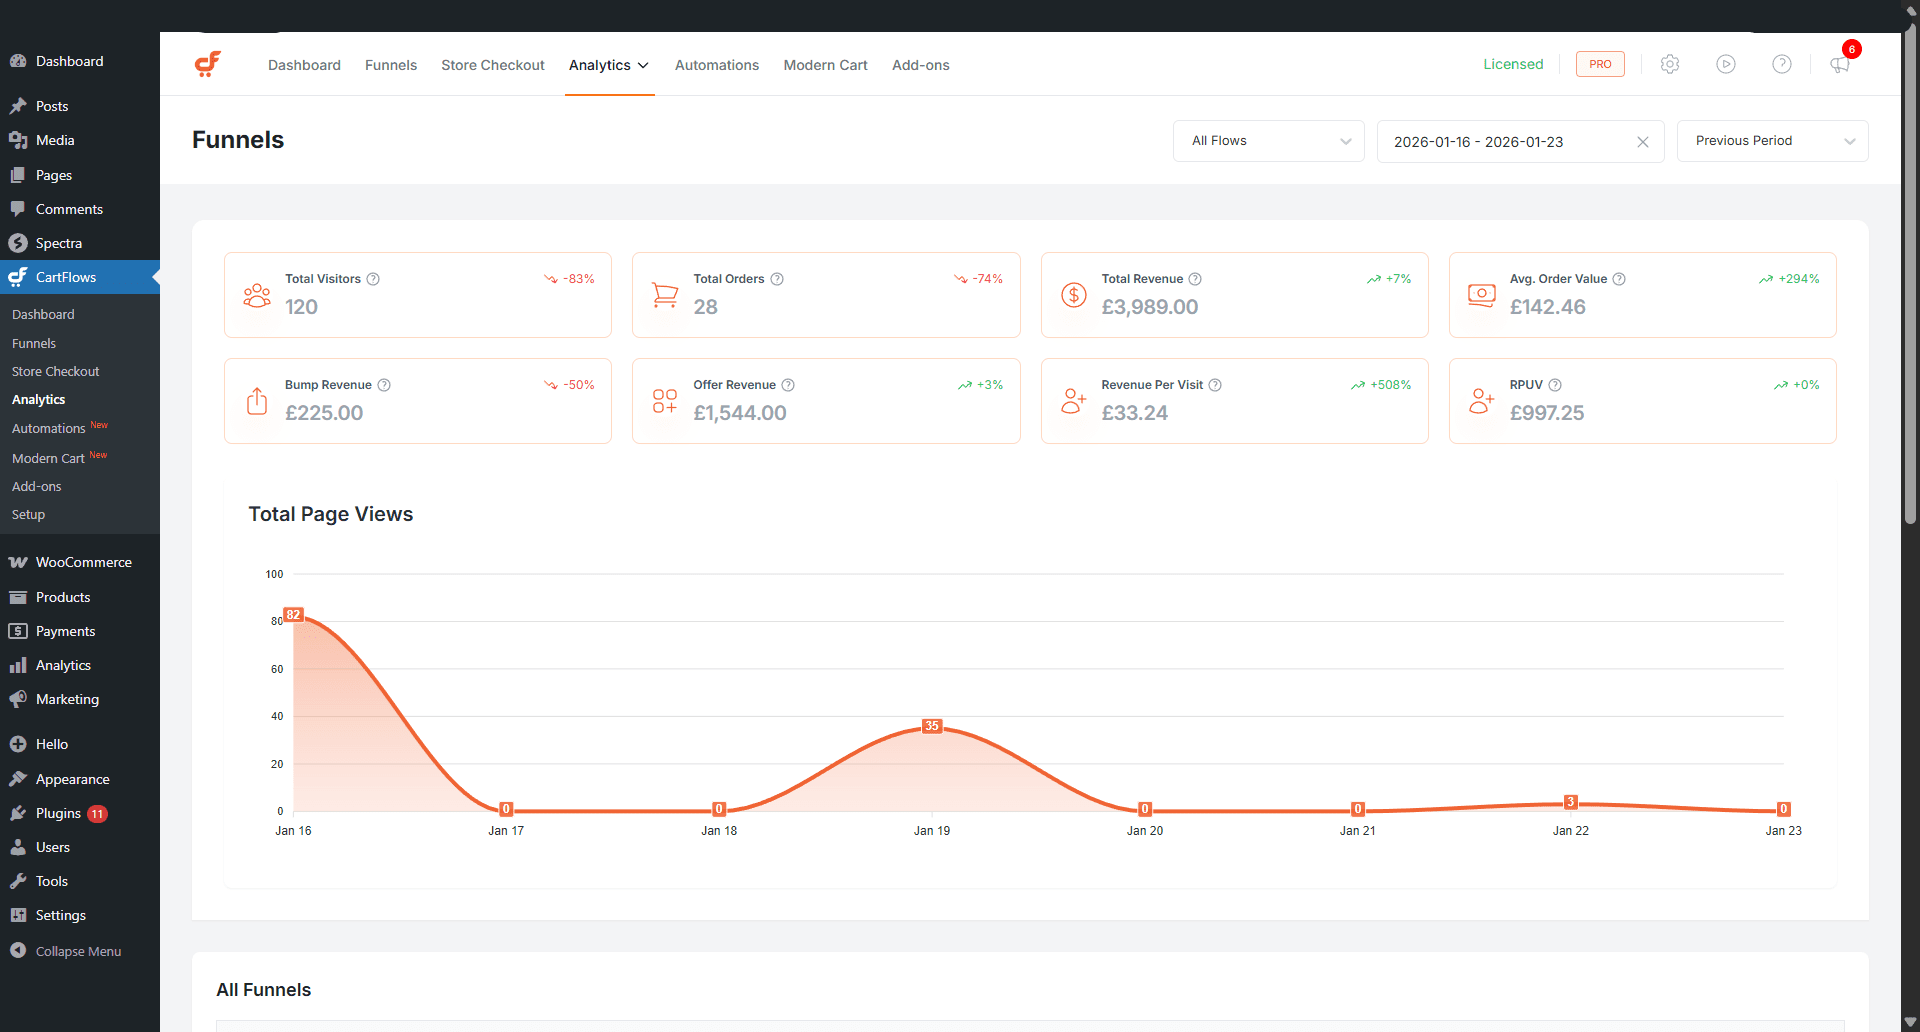Go to Modern Cart top navigation tab
The width and height of the screenshot is (1920, 1032).
pyautogui.click(x=826, y=65)
